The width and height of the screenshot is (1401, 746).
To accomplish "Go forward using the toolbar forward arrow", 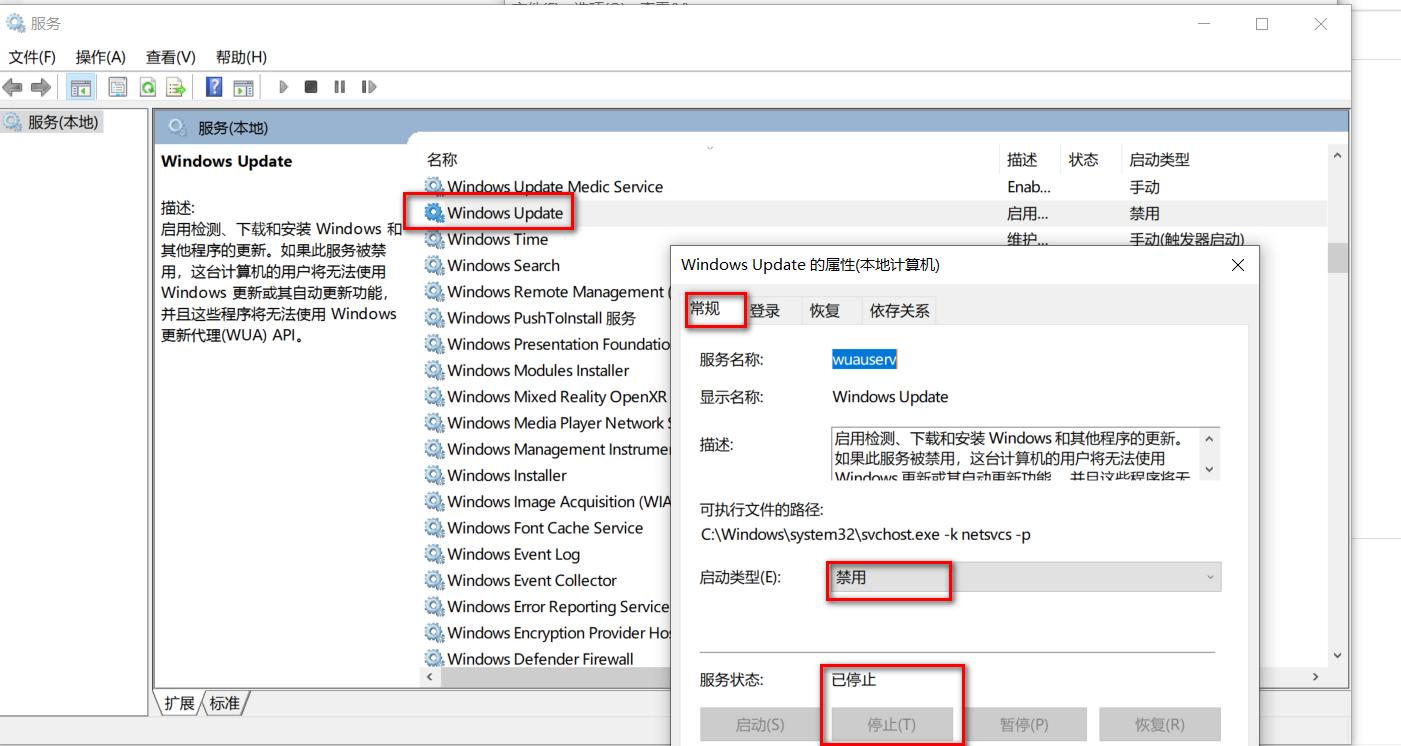I will pos(40,87).
